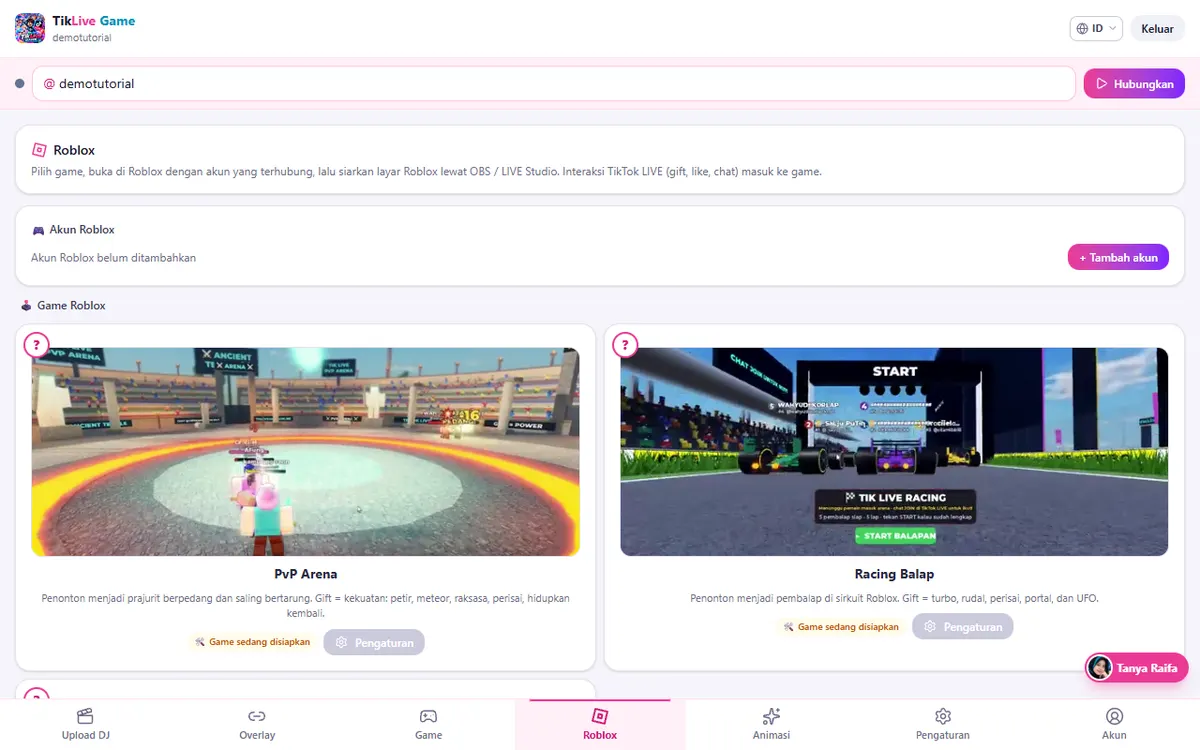Click the PvP Arena game thumbnail
The image size is (1200, 750).
click(x=306, y=452)
